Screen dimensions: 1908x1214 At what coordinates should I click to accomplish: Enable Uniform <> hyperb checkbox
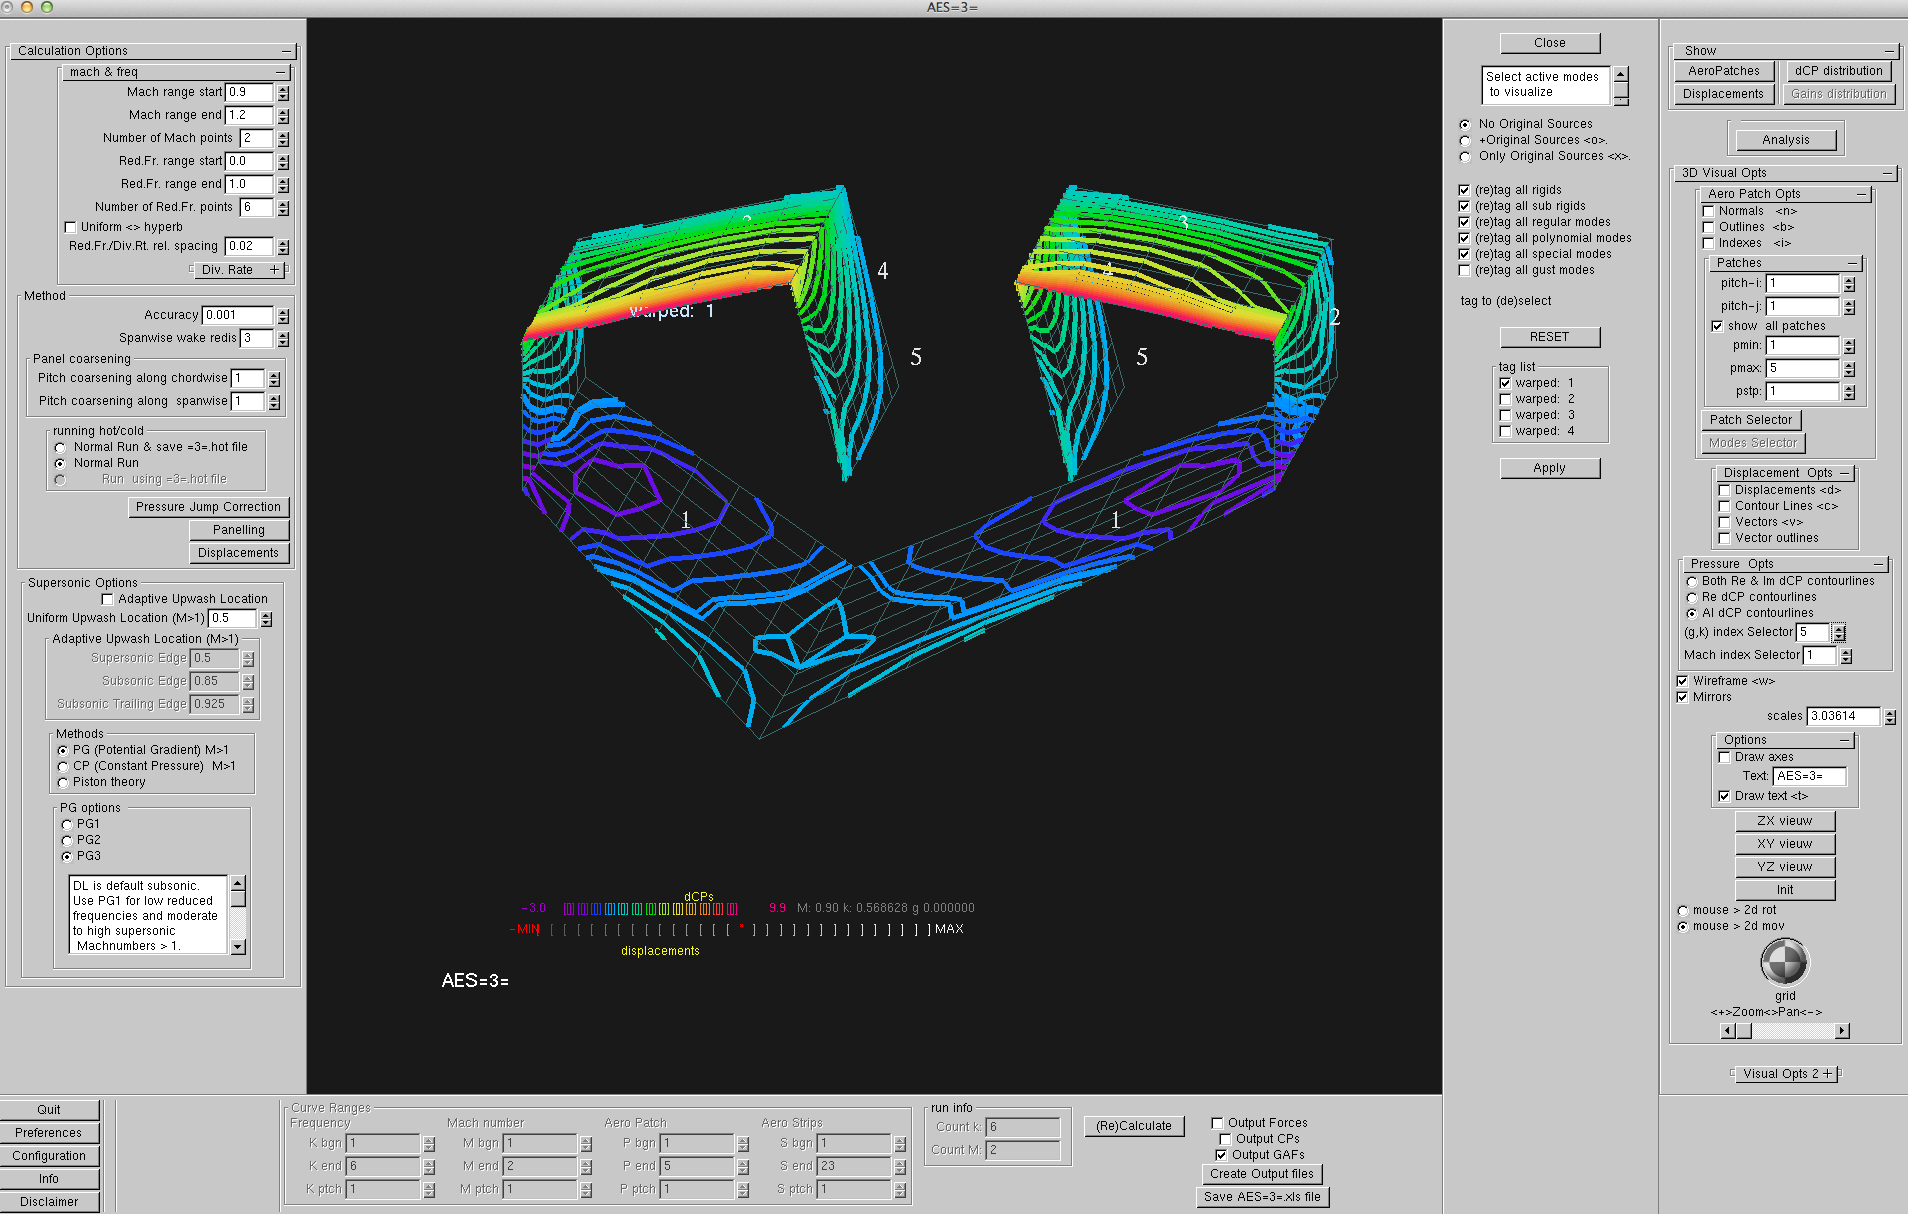pos(70,227)
